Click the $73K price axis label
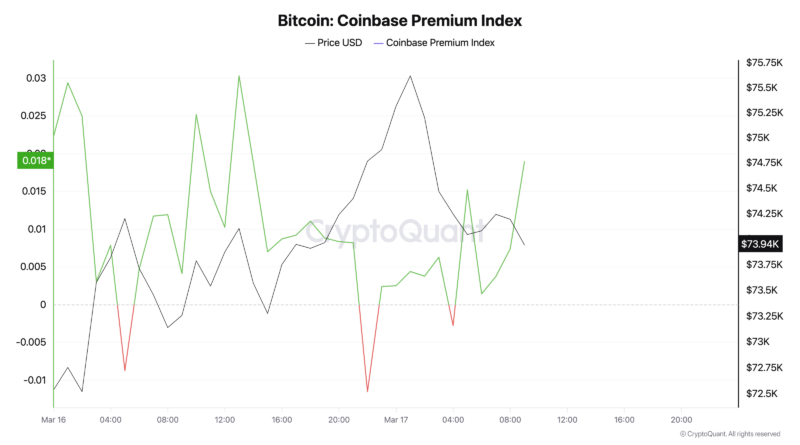Screen dimensions: 800x445 click(756, 342)
